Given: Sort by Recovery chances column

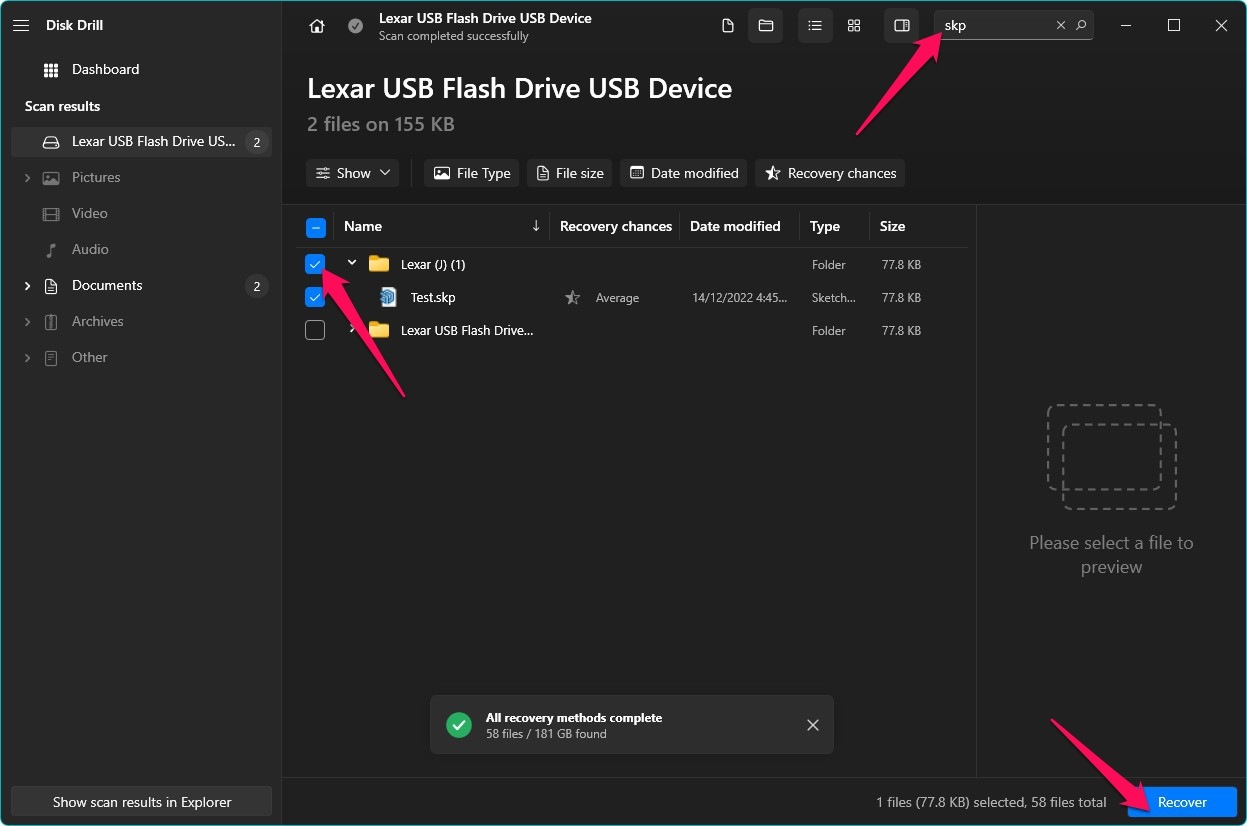Looking at the screenshot, I should coord(616,227).
